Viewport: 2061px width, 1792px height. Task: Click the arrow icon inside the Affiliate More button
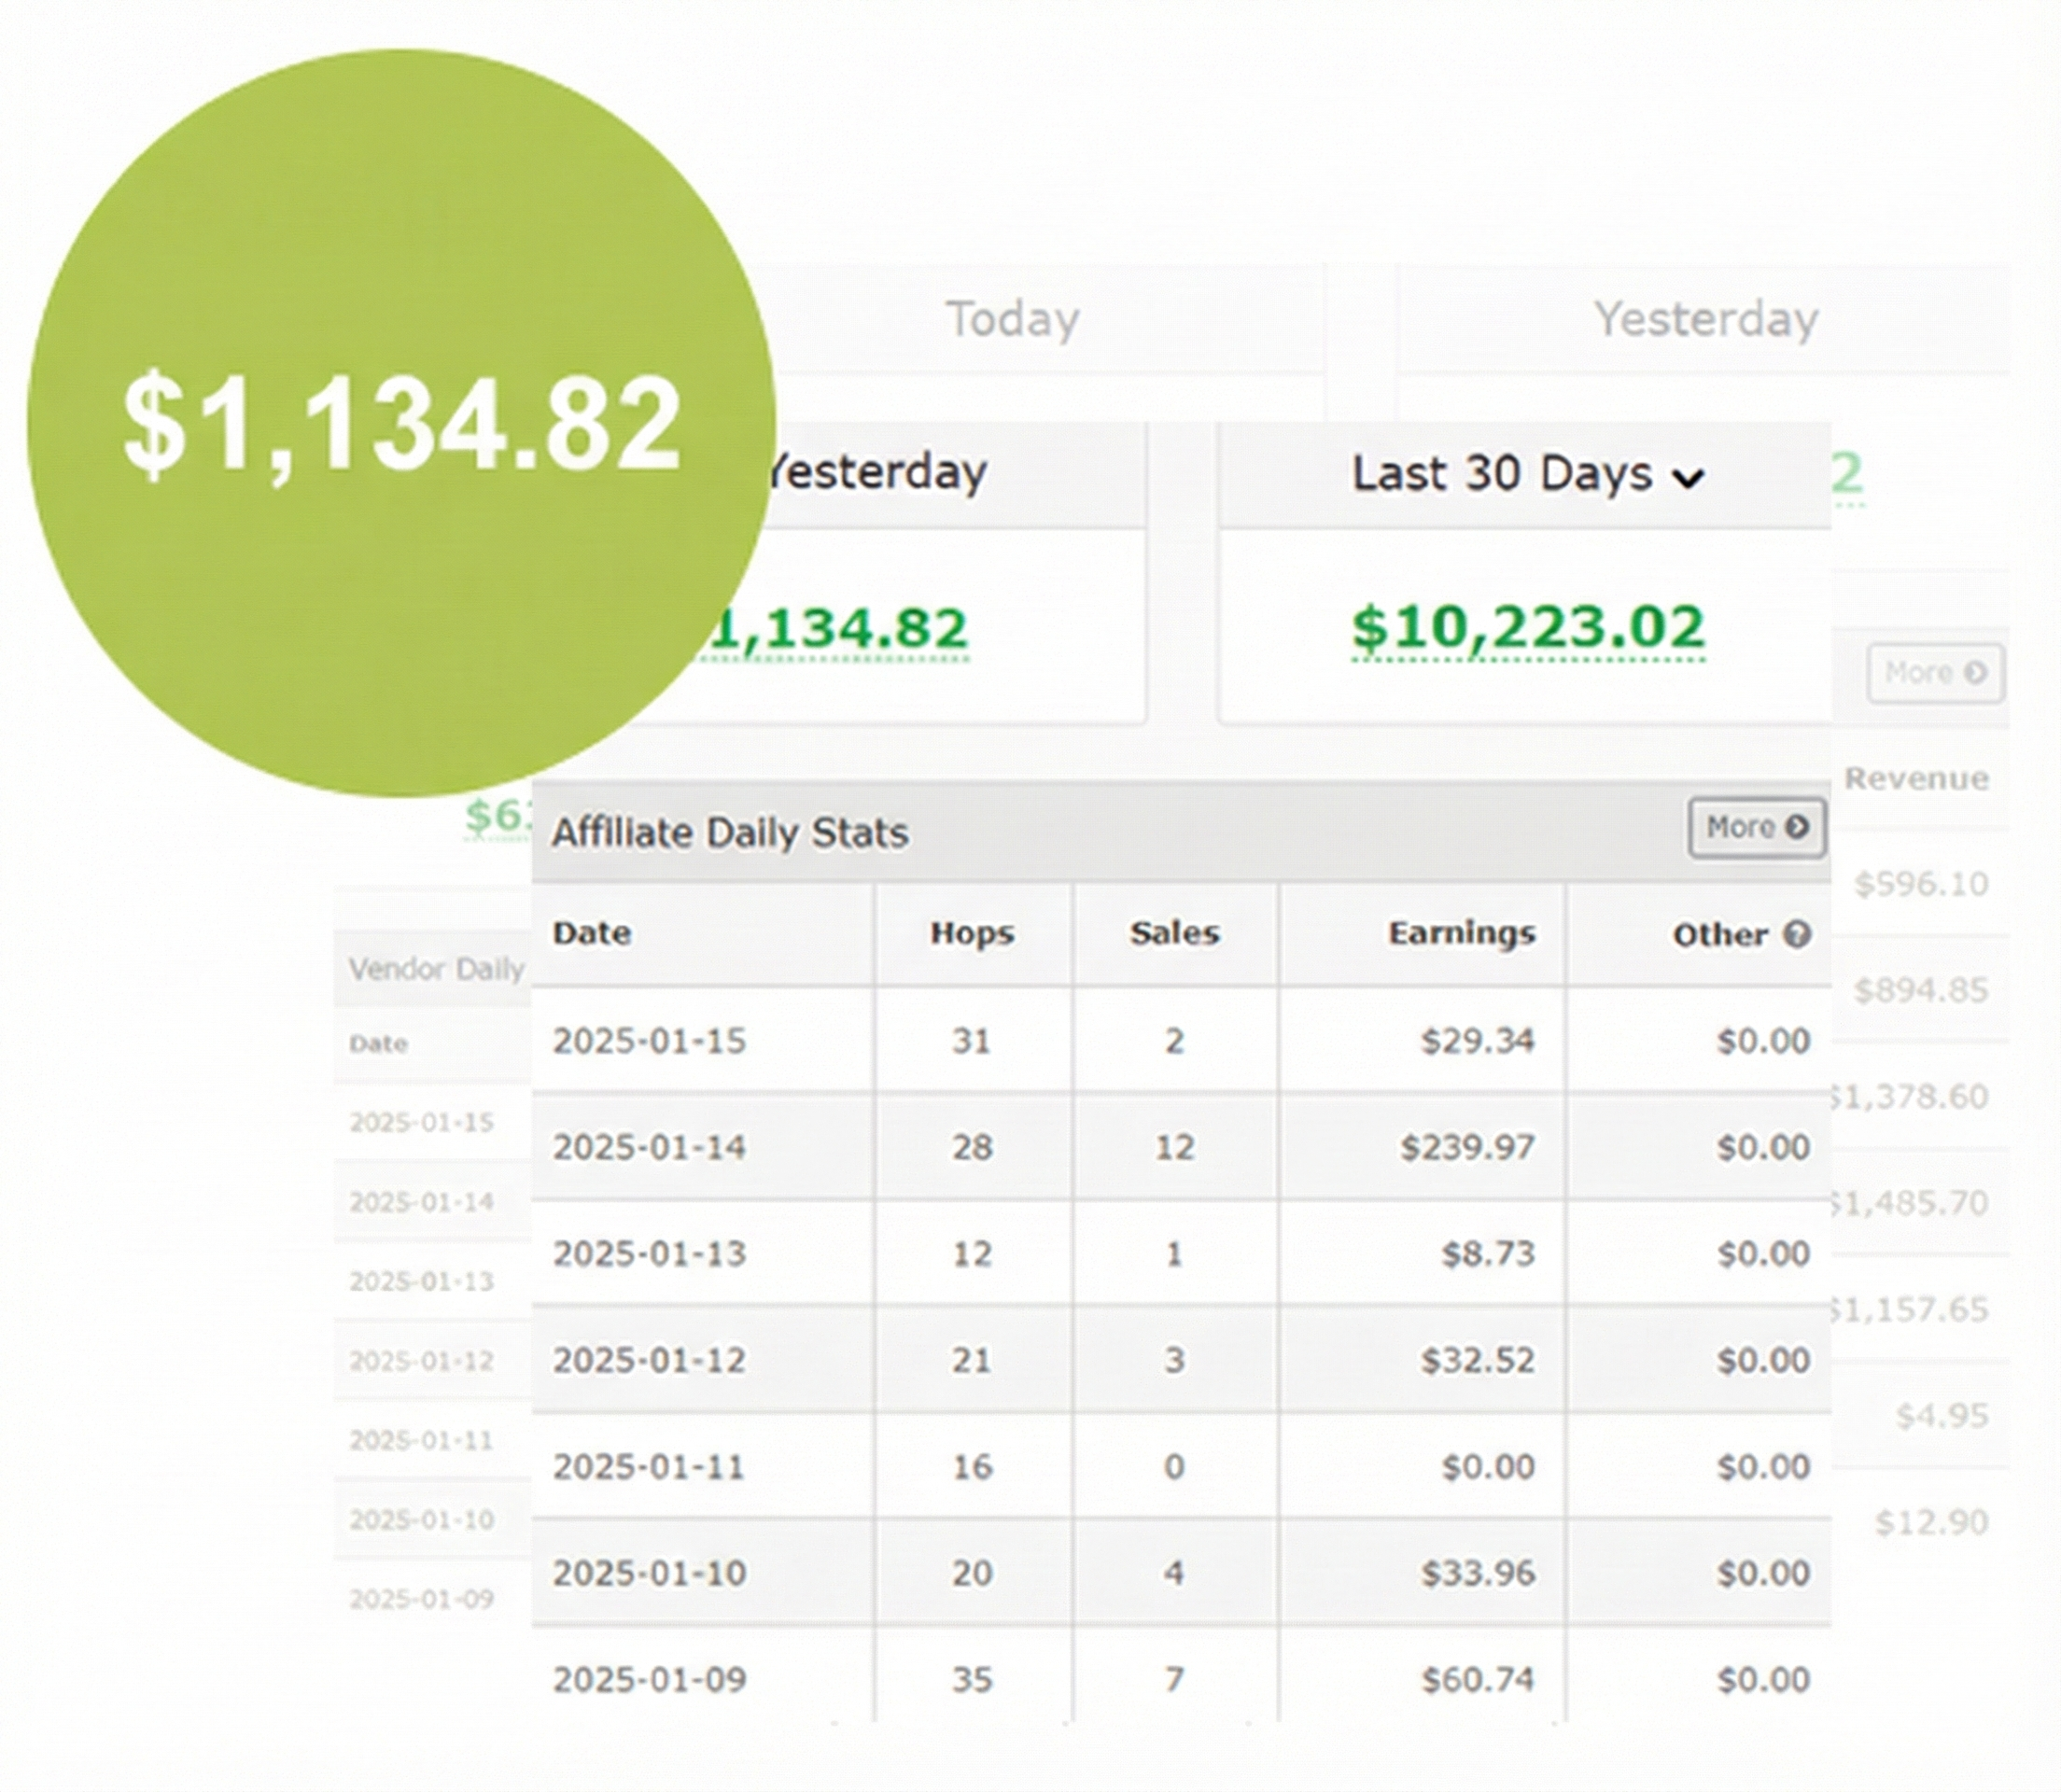coord(1797,828)
